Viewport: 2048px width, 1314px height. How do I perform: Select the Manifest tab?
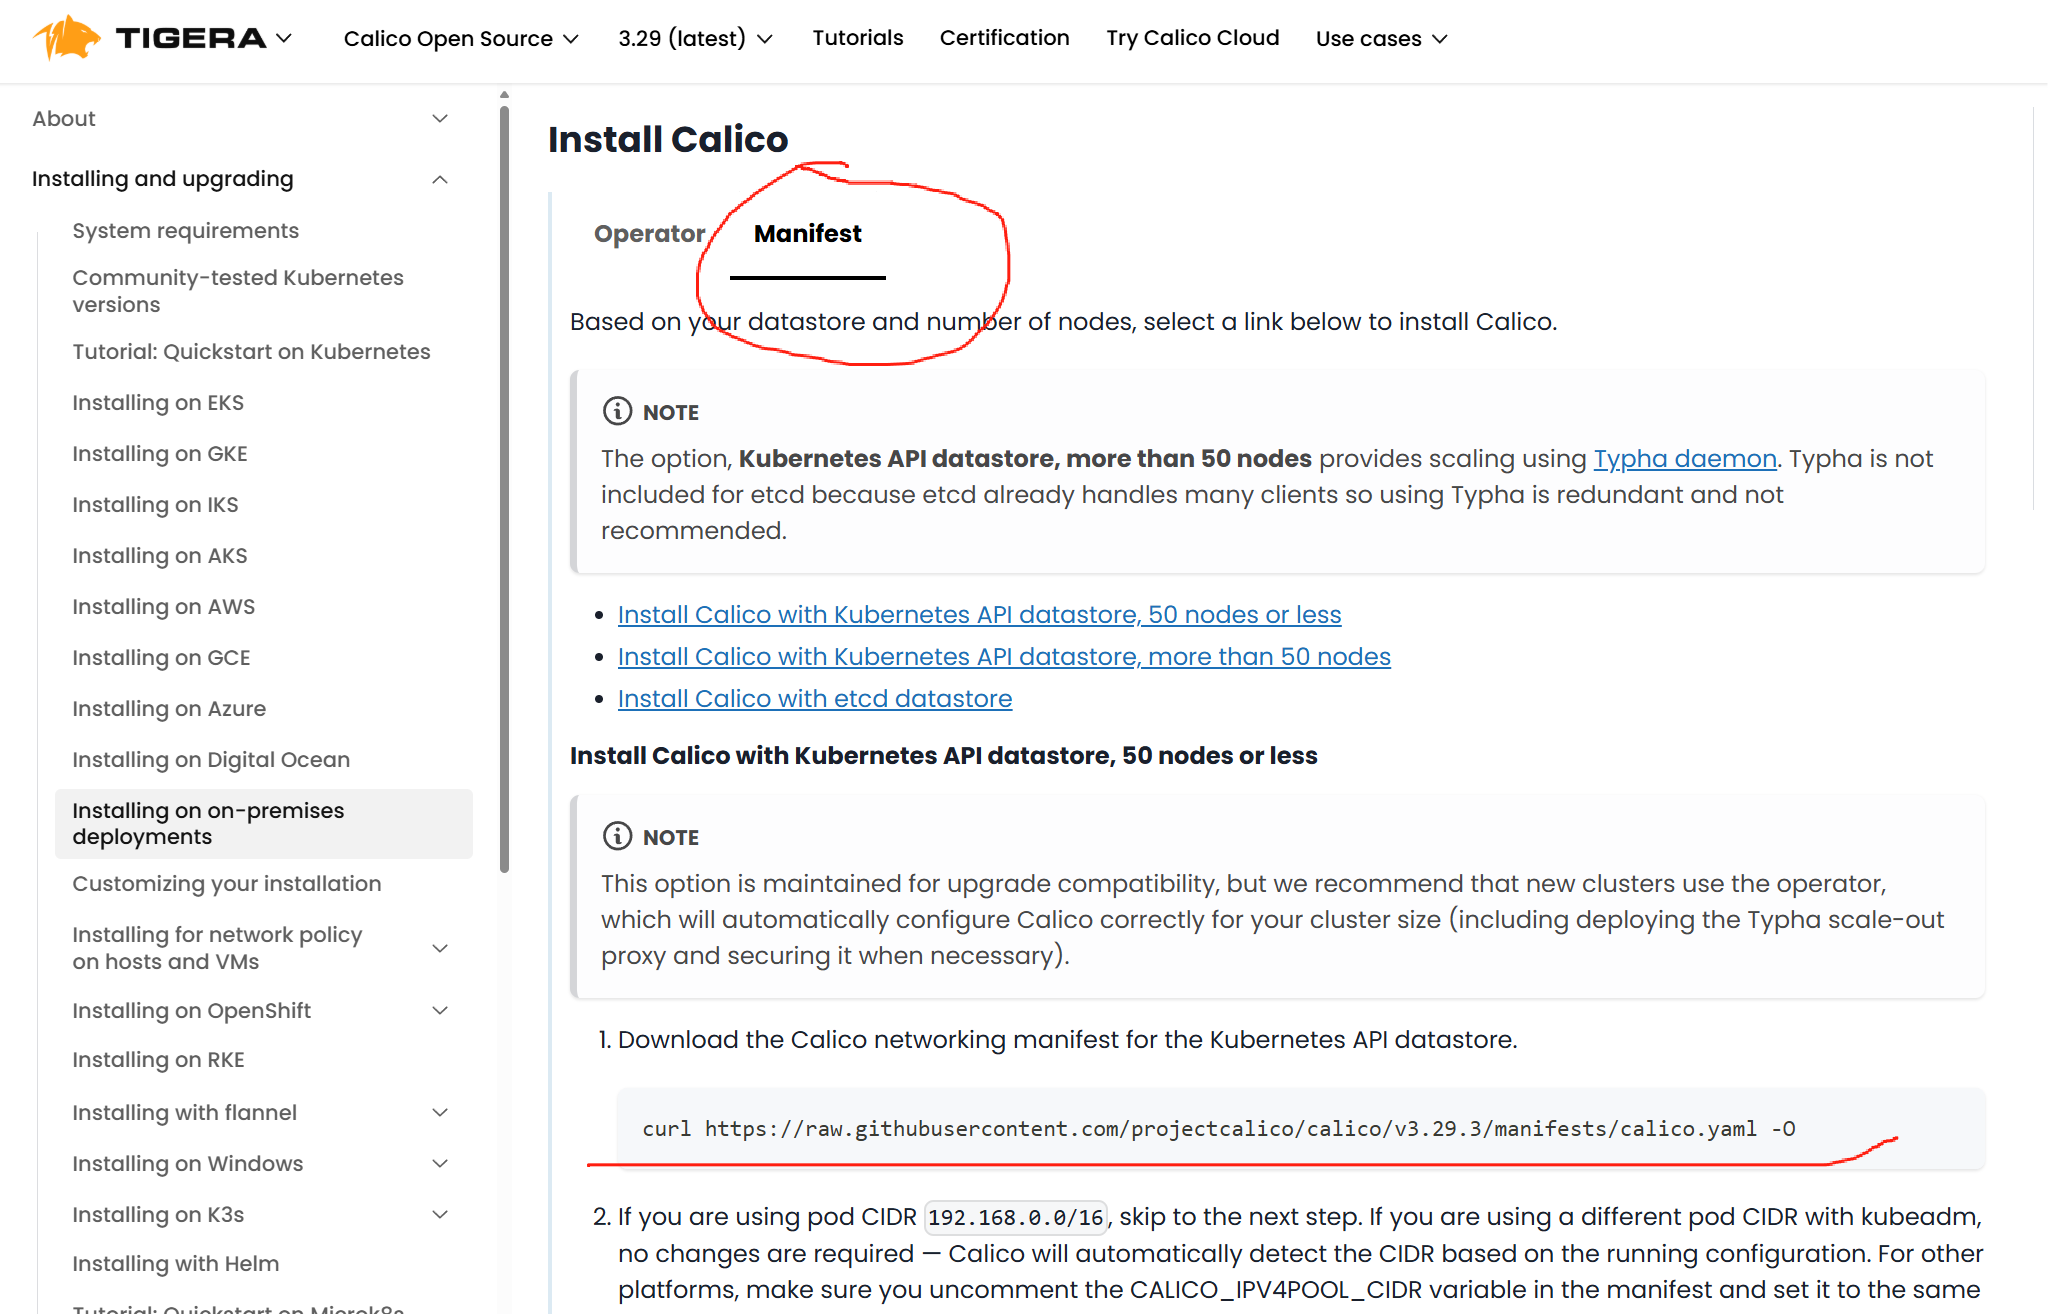(x=807, y=234)
